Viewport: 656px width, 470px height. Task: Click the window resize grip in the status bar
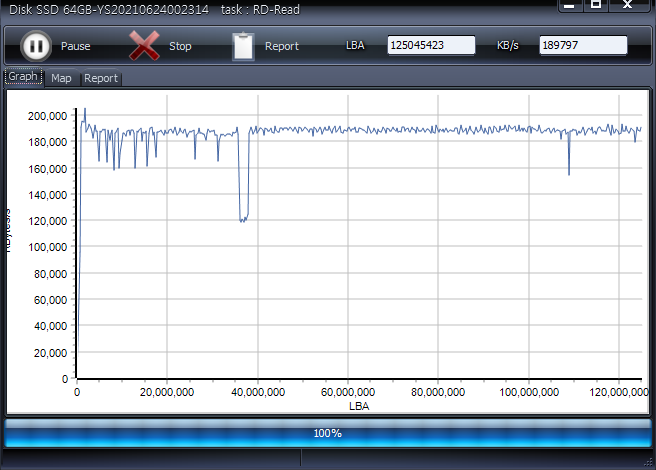[648, 462]
